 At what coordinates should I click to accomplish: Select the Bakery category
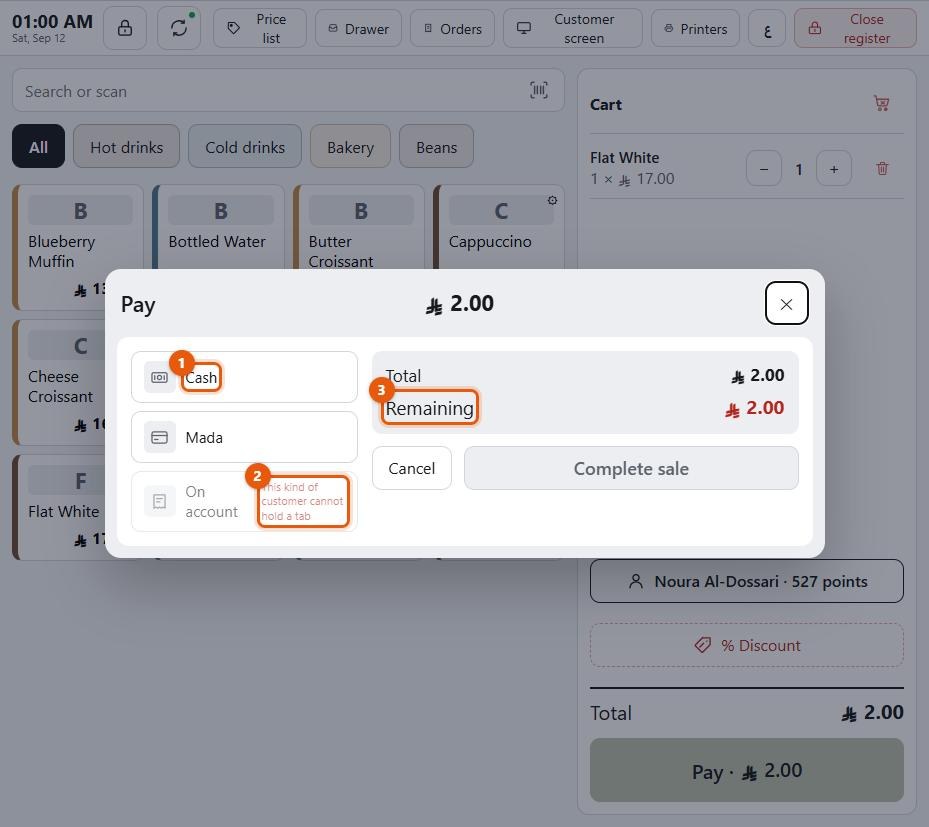(x=350, y=146)
